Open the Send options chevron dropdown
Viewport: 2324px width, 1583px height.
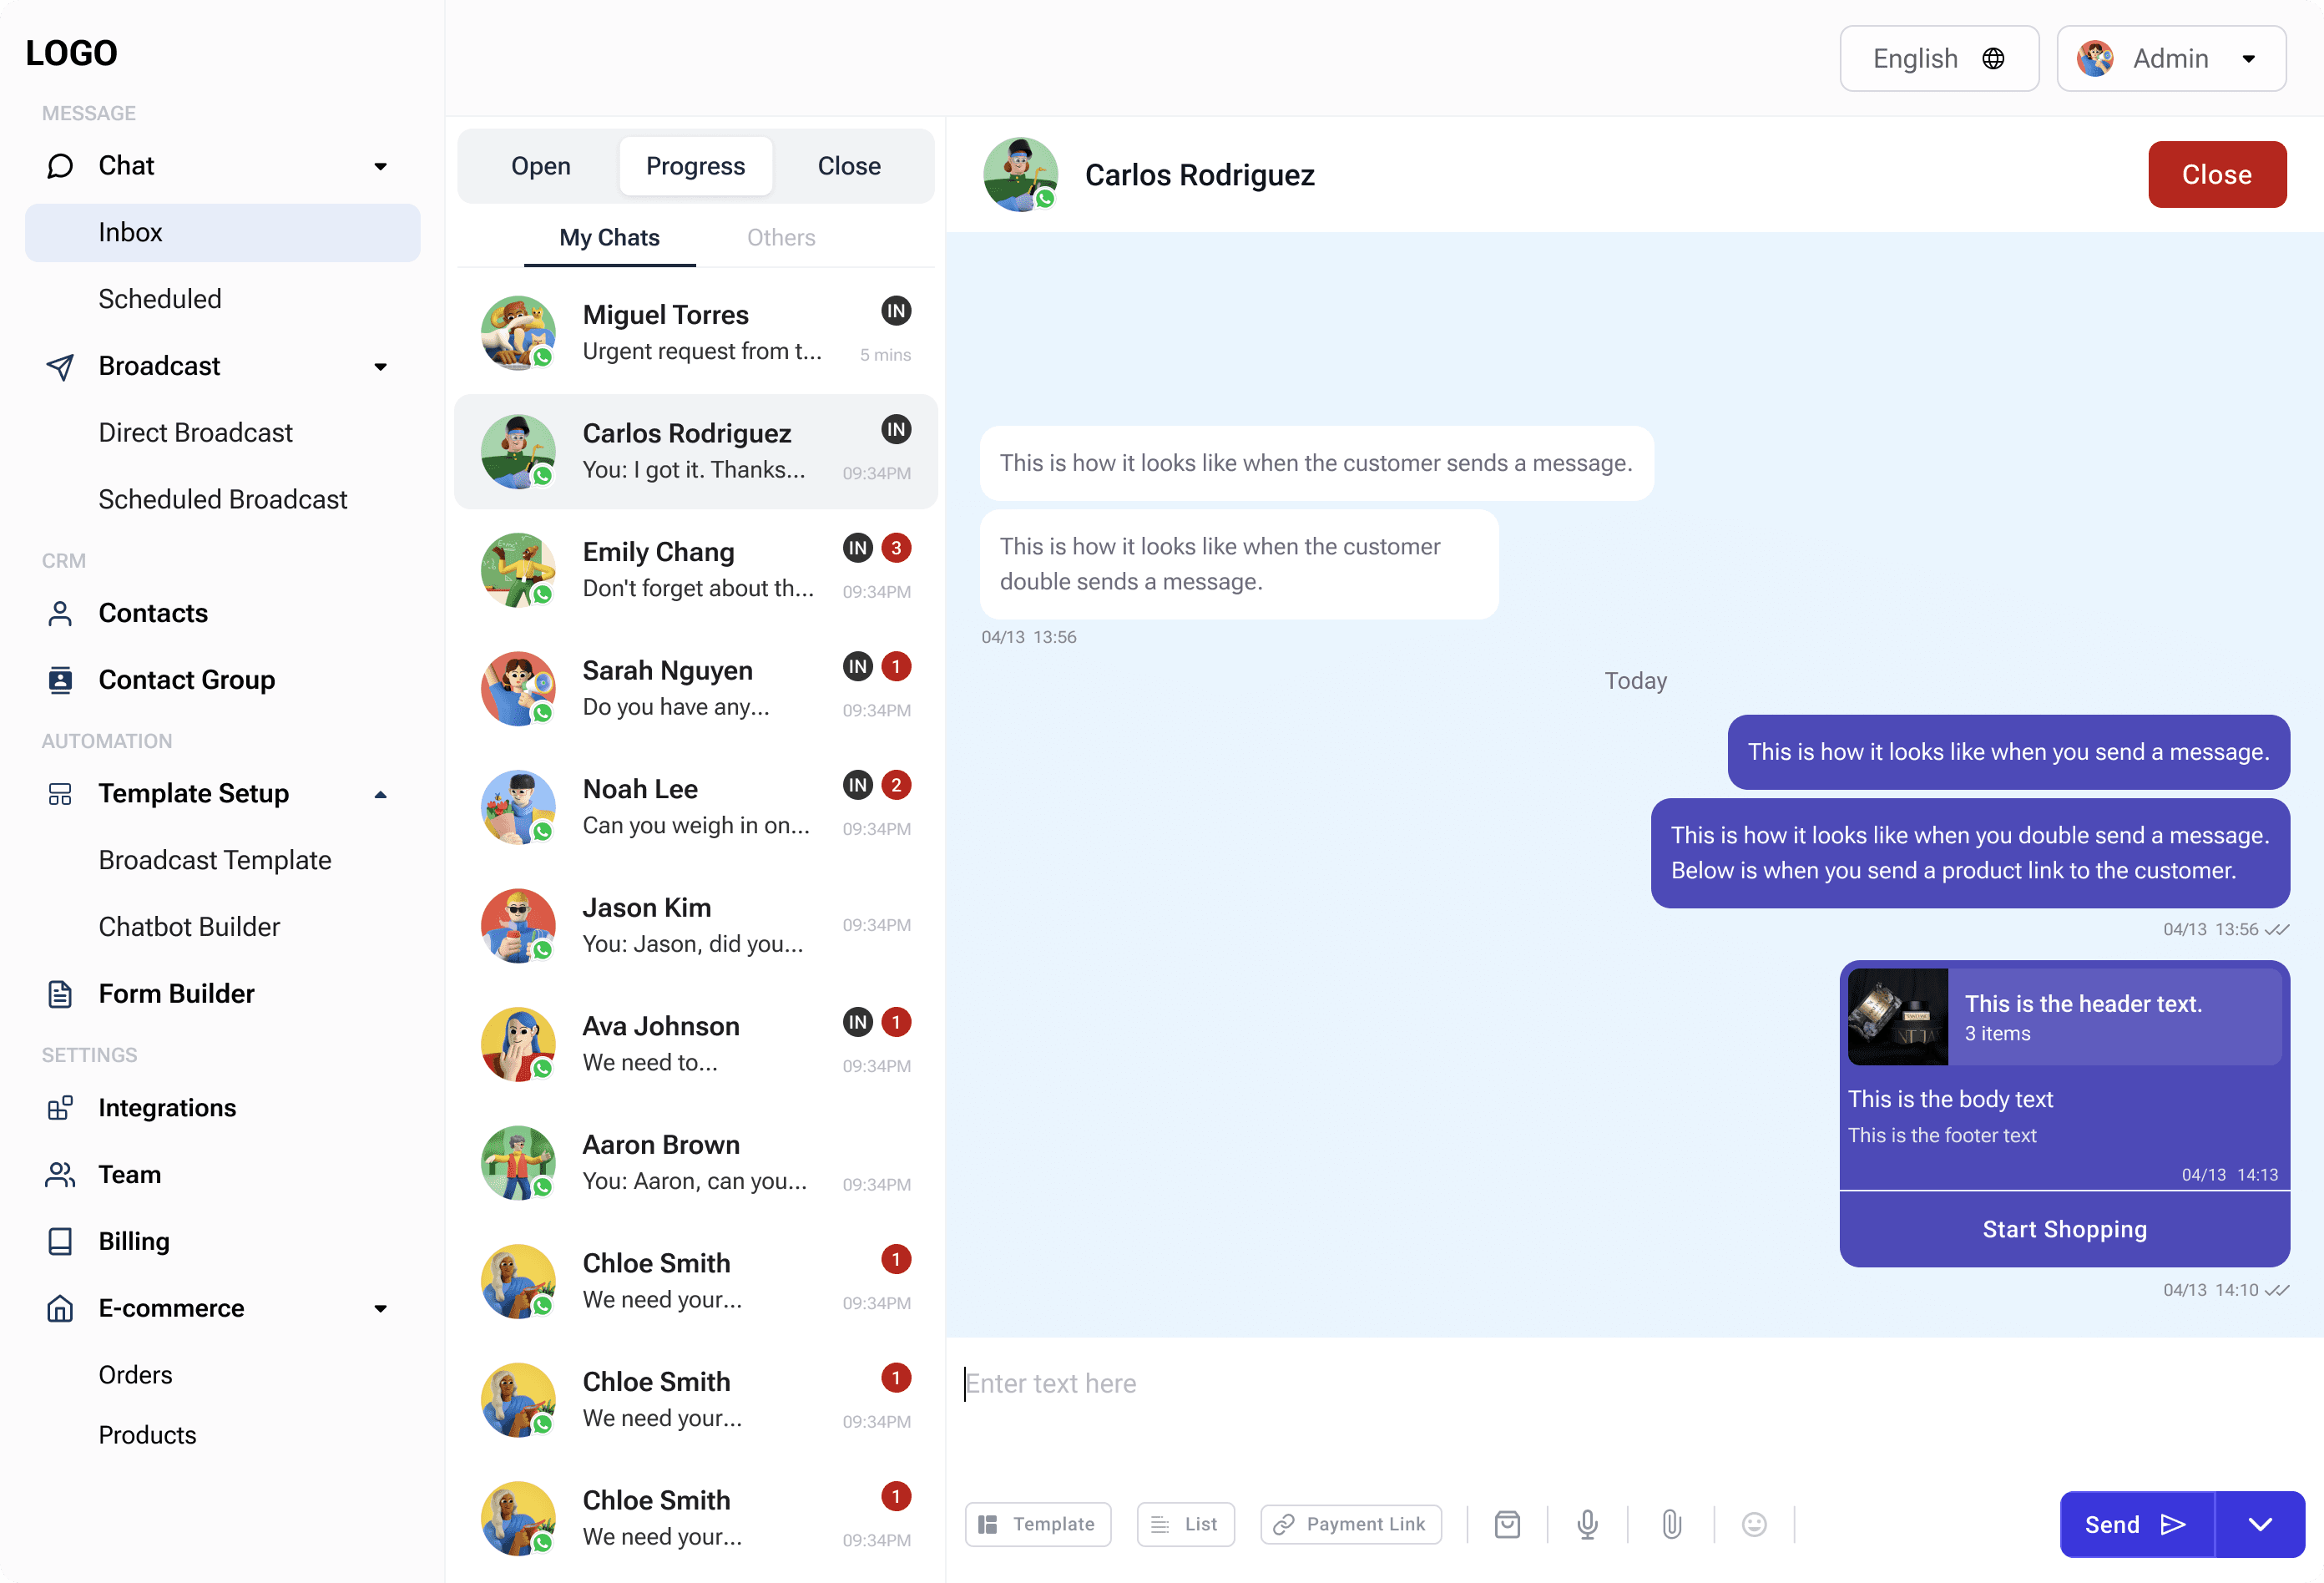pos(2260,1524)
